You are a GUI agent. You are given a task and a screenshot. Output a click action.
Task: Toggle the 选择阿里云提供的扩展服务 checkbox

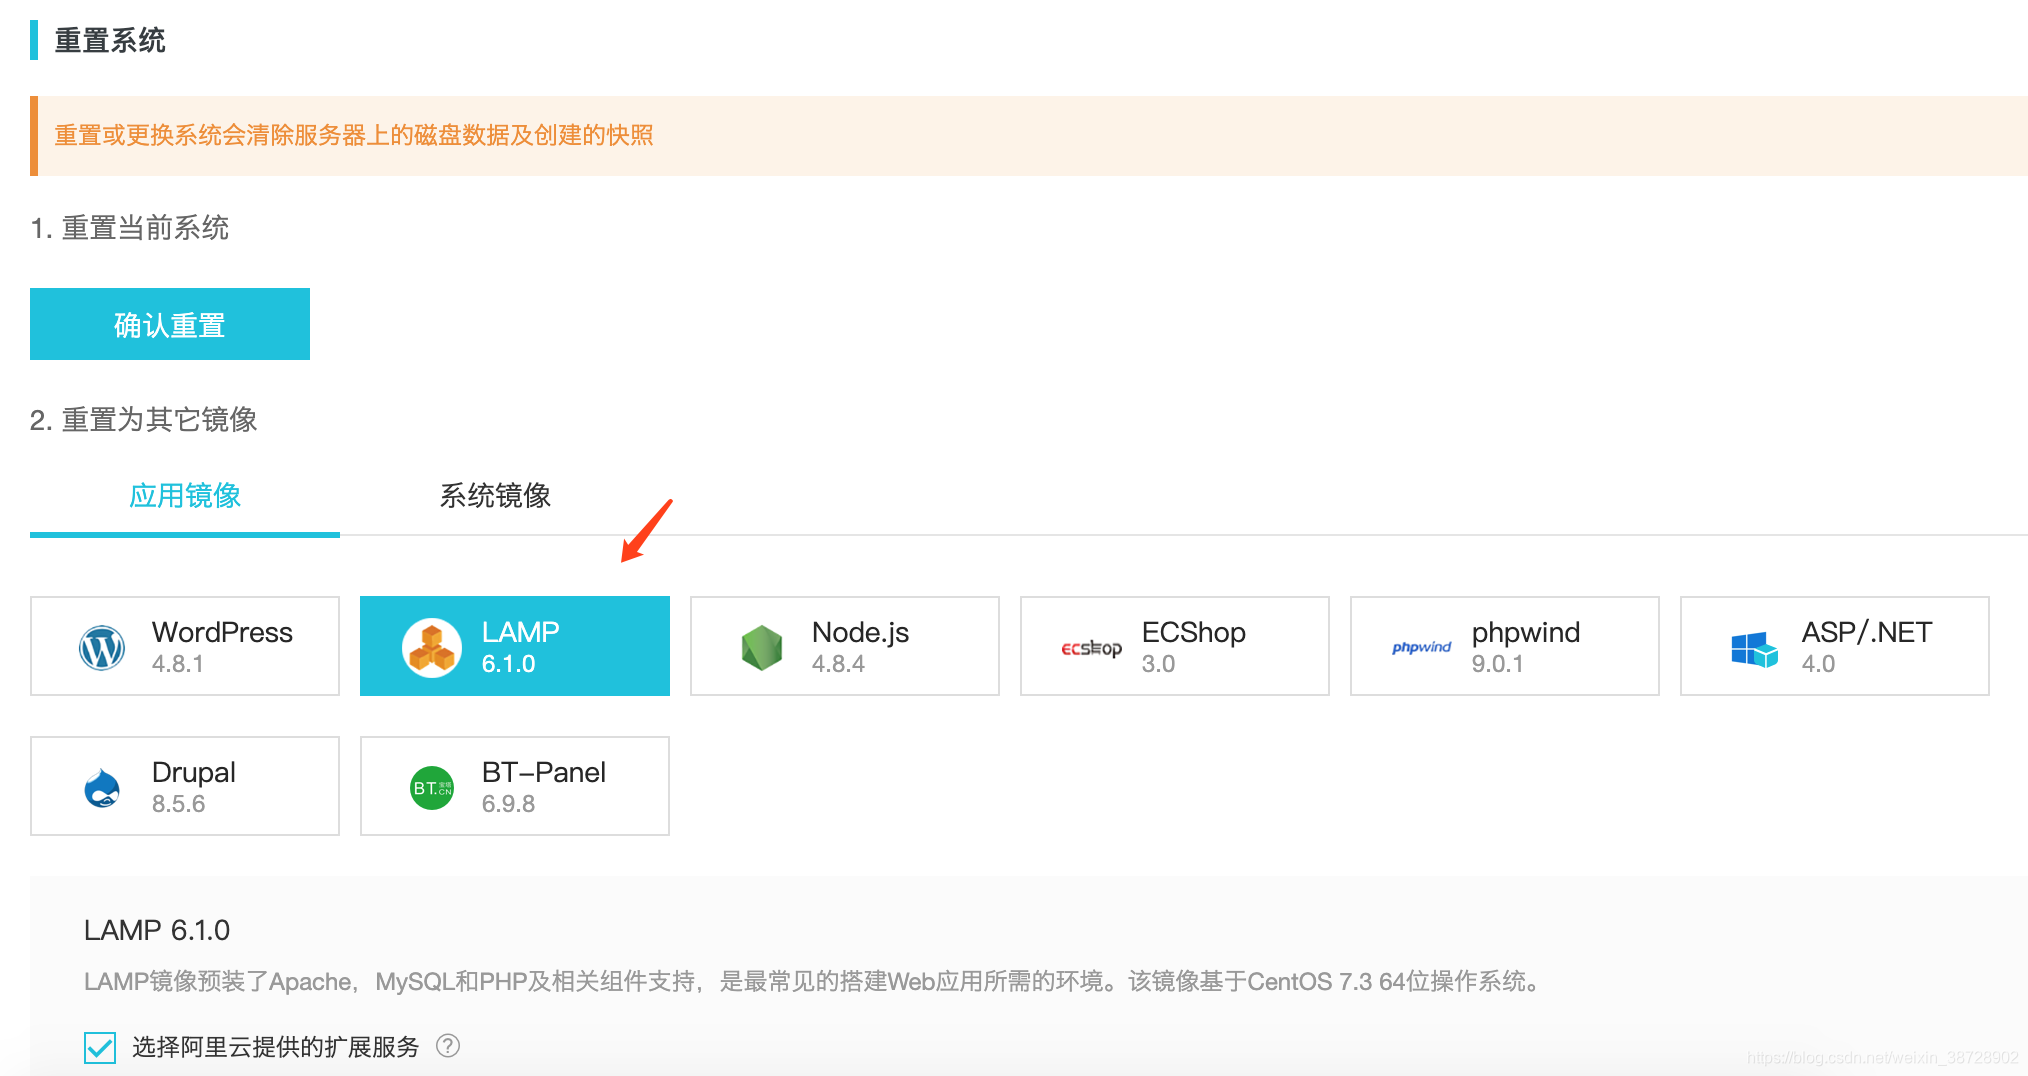100,1047
